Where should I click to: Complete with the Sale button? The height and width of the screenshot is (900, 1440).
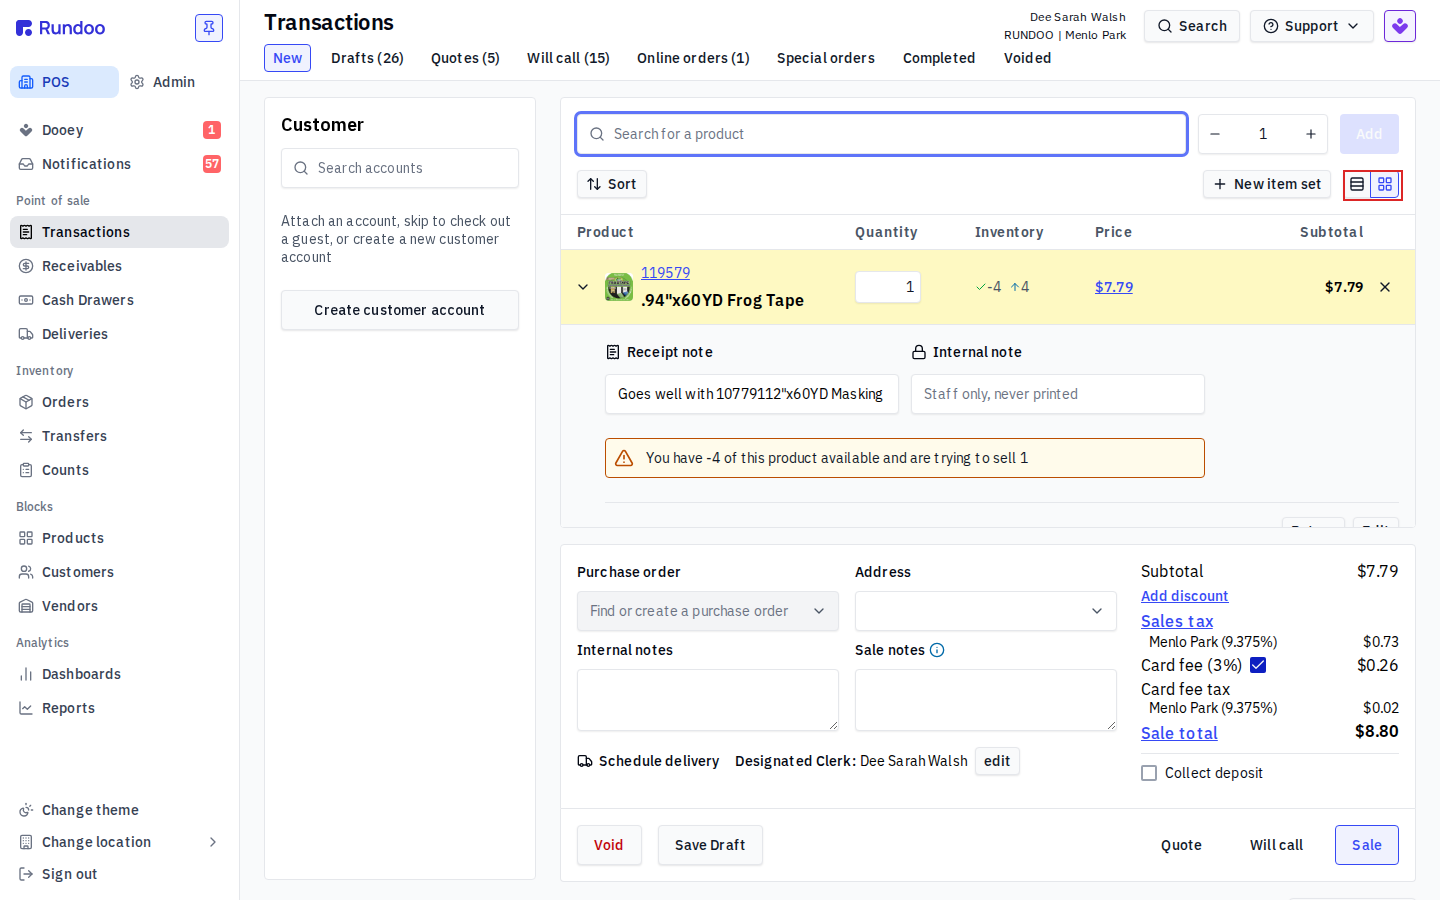1367,845
